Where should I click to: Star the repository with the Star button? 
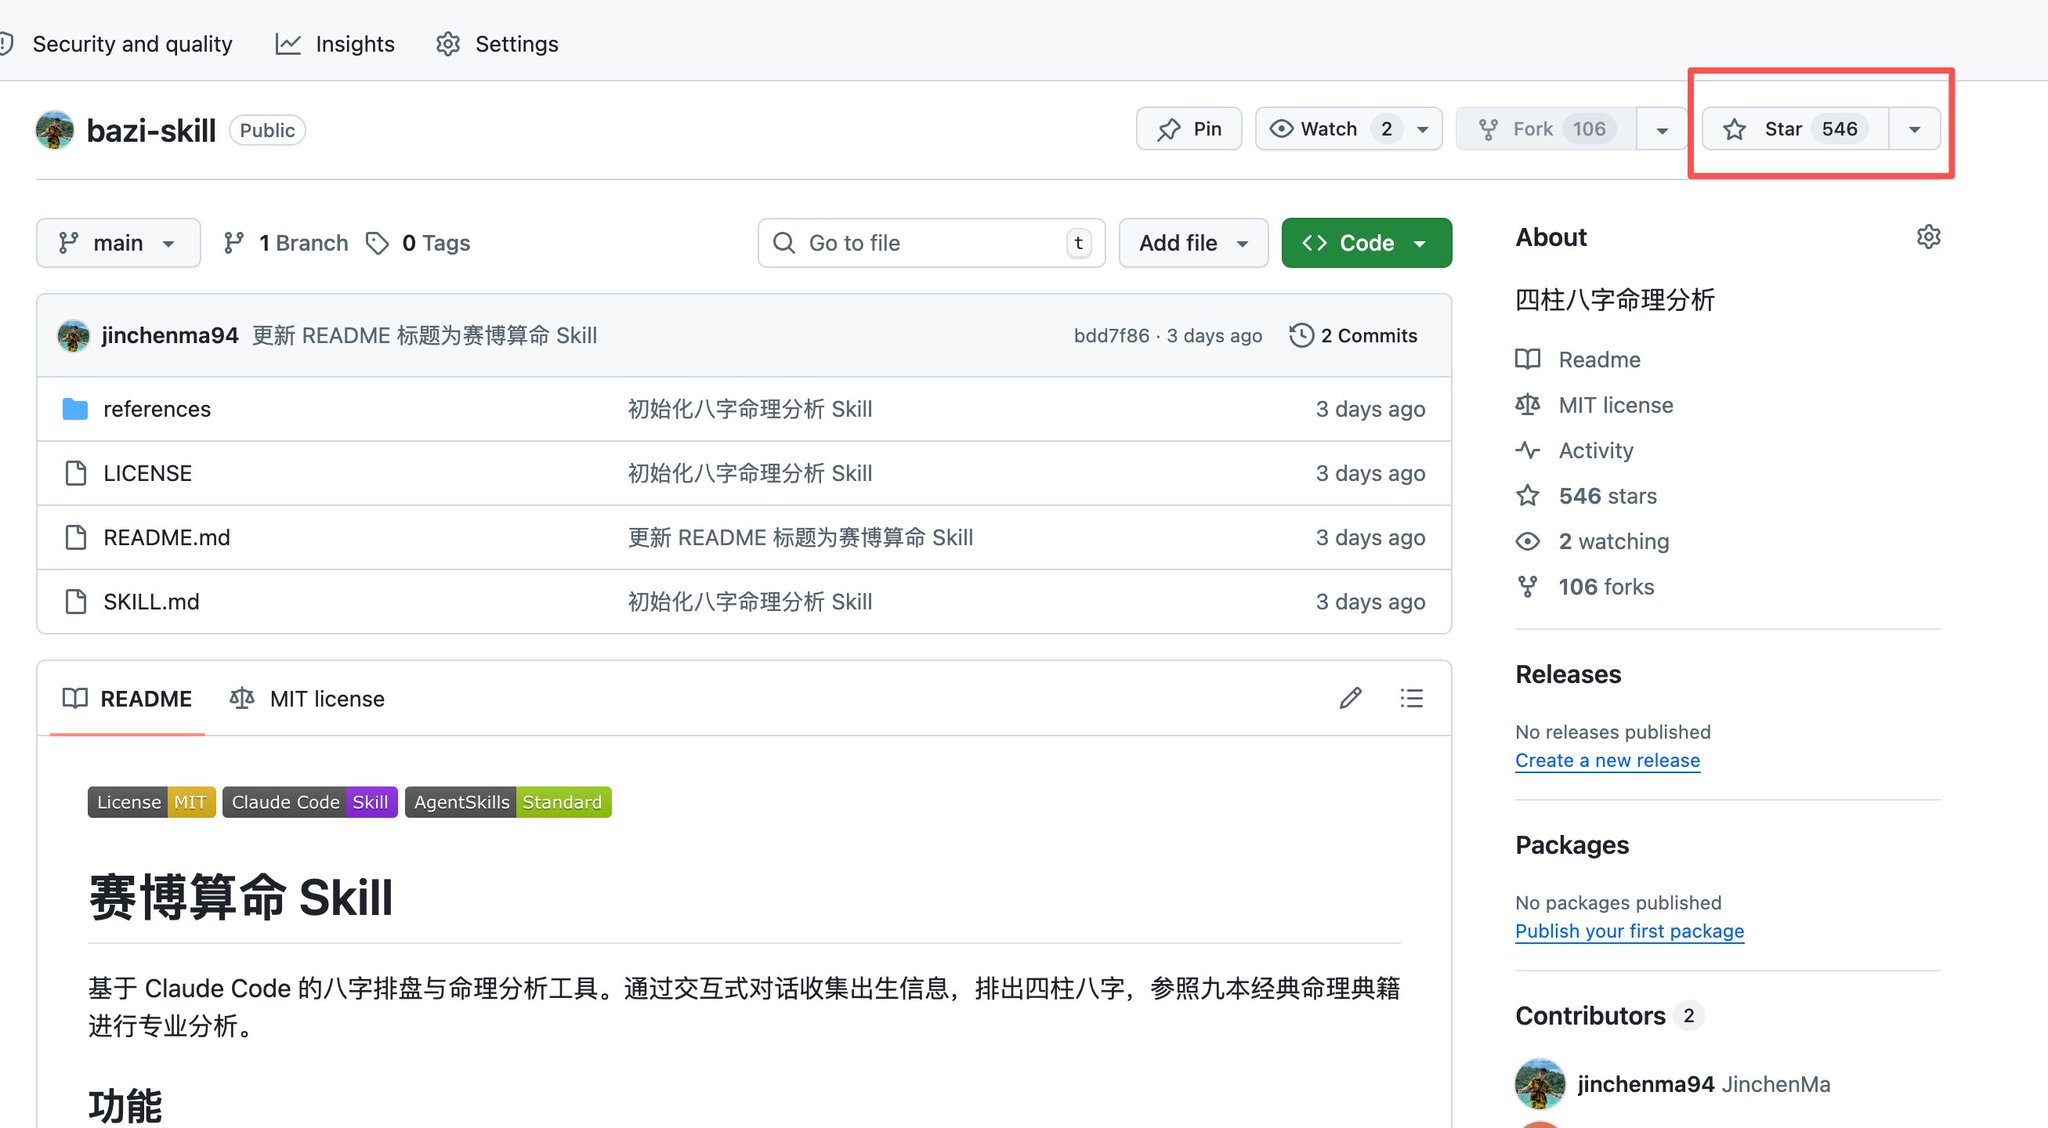[x=1795, y=129]
